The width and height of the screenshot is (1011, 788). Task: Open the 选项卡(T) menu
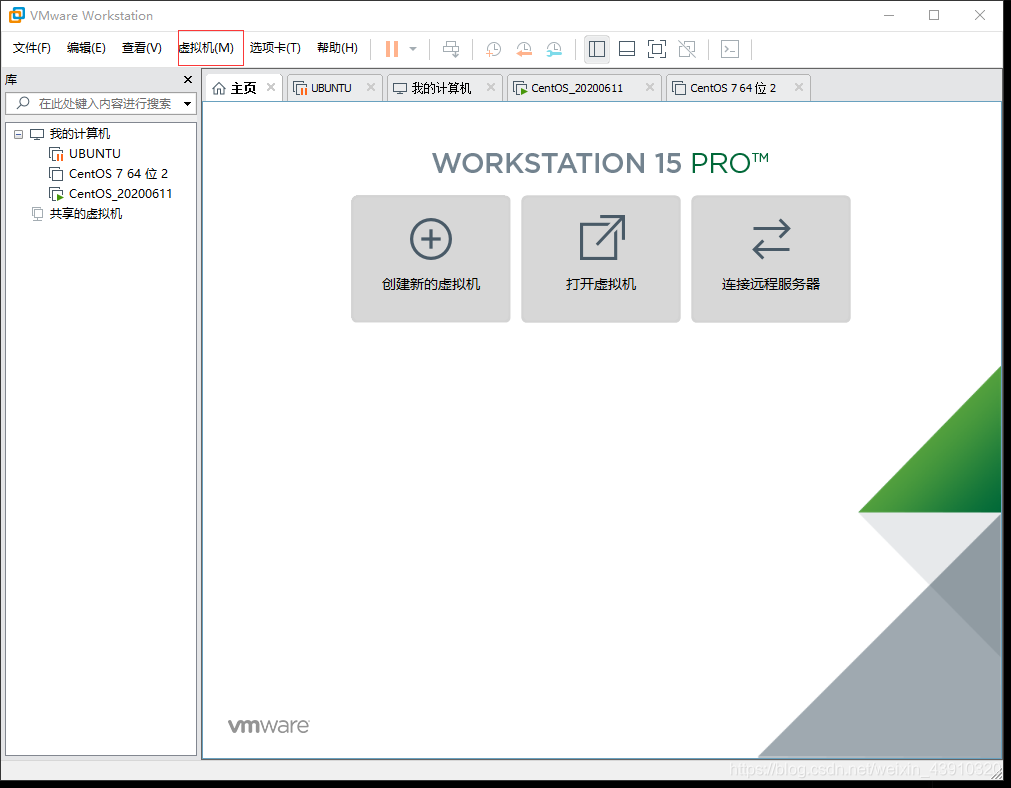click(275, 48)
